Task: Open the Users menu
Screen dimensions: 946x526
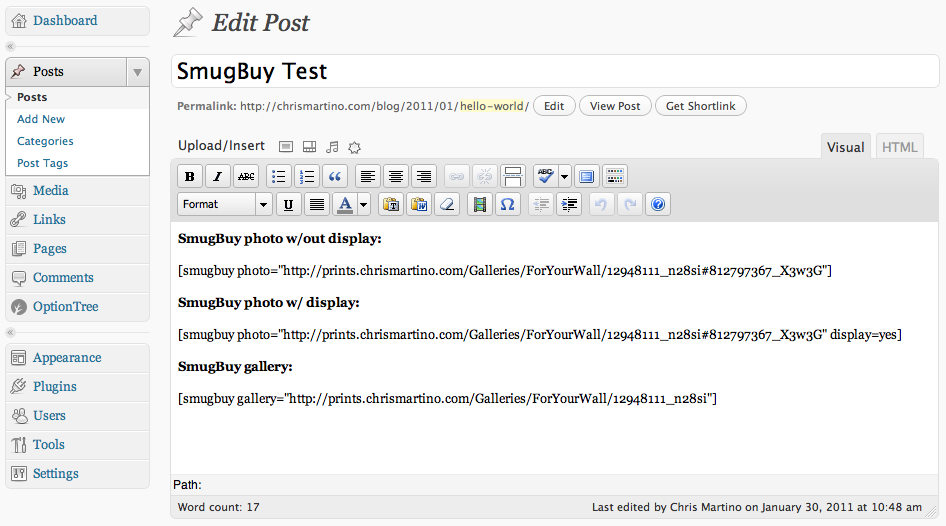Action: 77,416
